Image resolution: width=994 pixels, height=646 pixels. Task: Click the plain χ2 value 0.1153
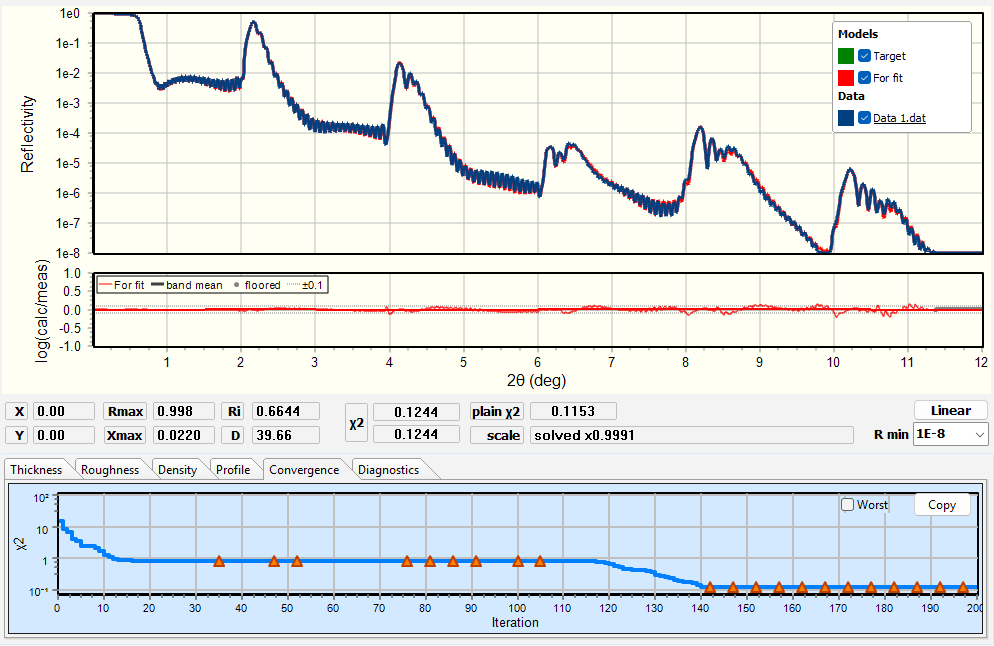[573, 411]
